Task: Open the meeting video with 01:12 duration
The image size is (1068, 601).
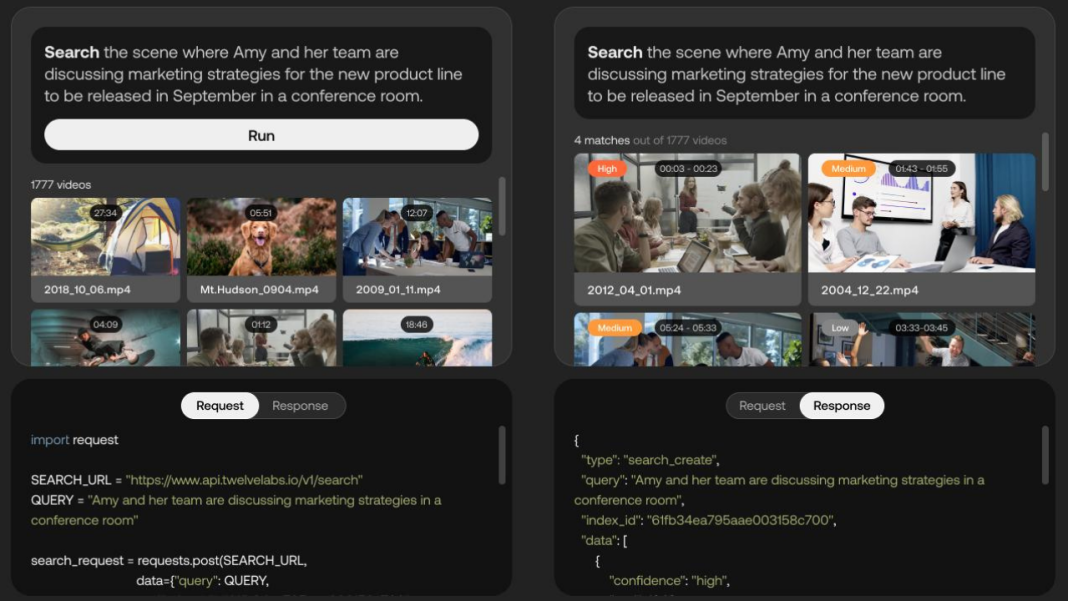Action: (261, 338)
